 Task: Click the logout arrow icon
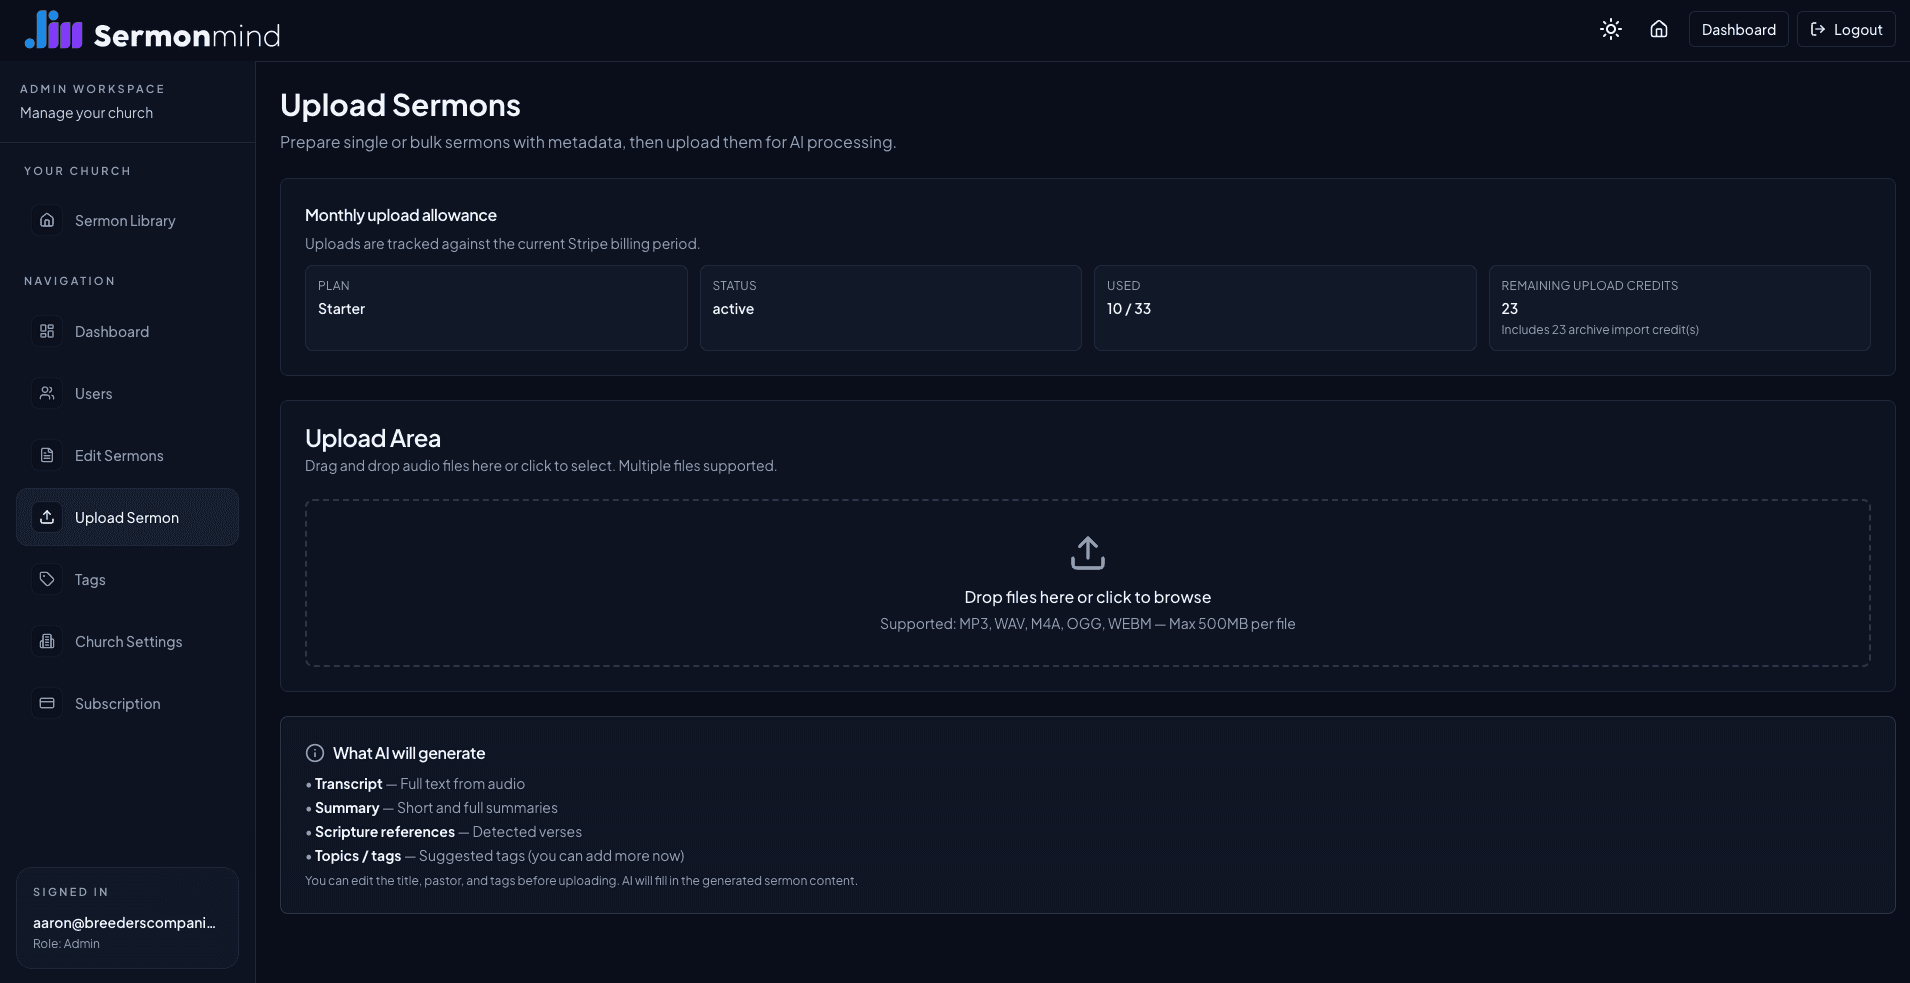pyautogui.click(x=1818, y=29)
